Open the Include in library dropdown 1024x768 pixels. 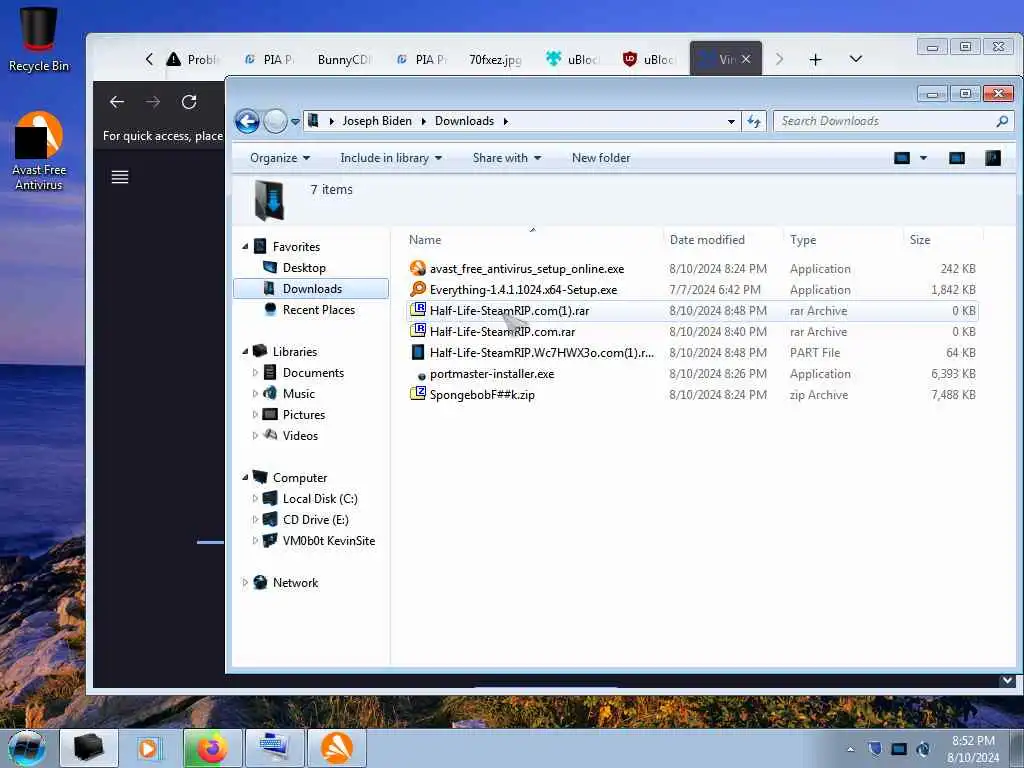pyautogui.click(x=391, y=158)
